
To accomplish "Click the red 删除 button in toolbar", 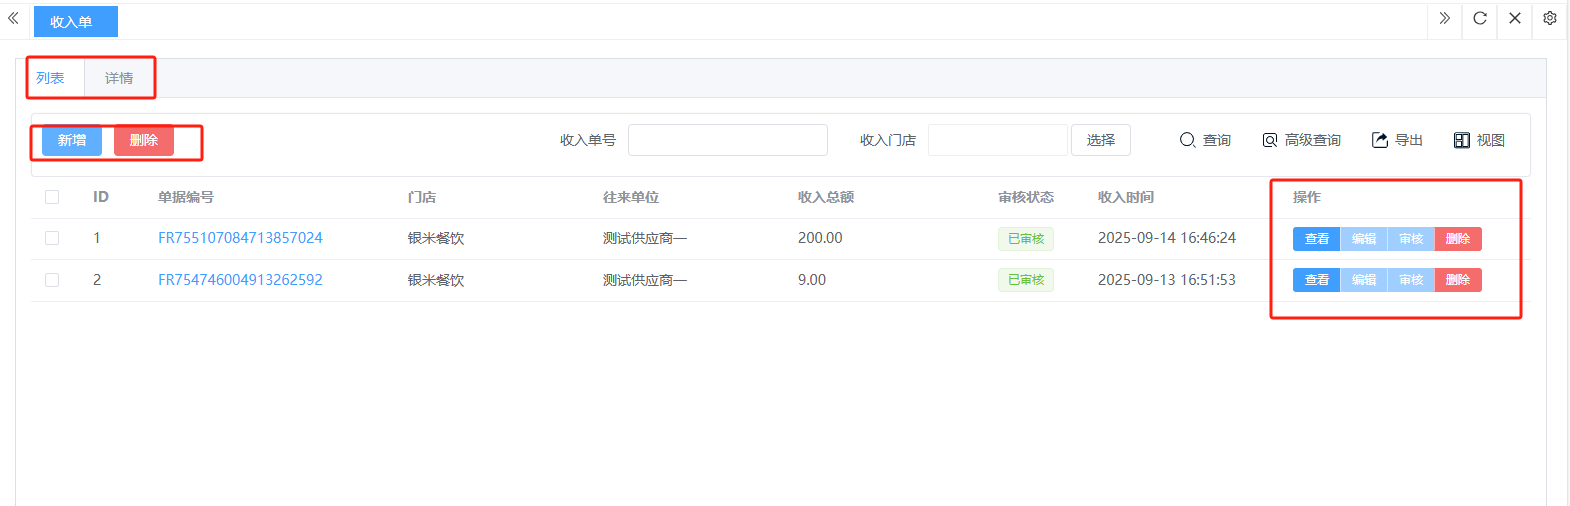I will [144, 140].
